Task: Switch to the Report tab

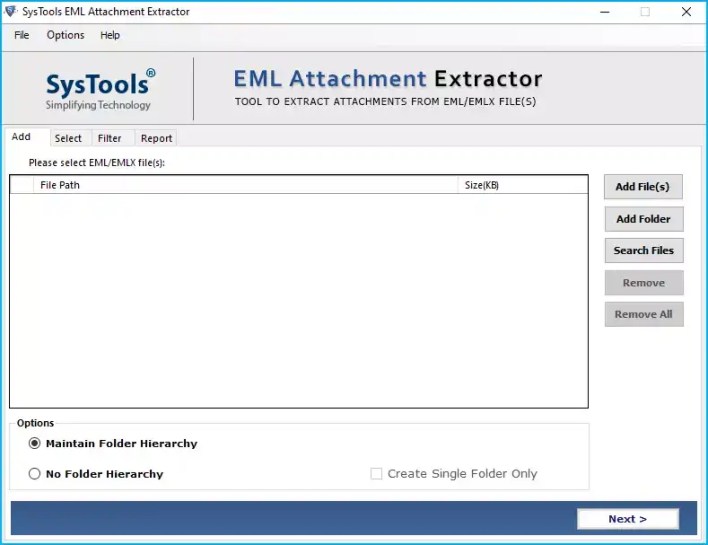Action: tap(156, 138)
